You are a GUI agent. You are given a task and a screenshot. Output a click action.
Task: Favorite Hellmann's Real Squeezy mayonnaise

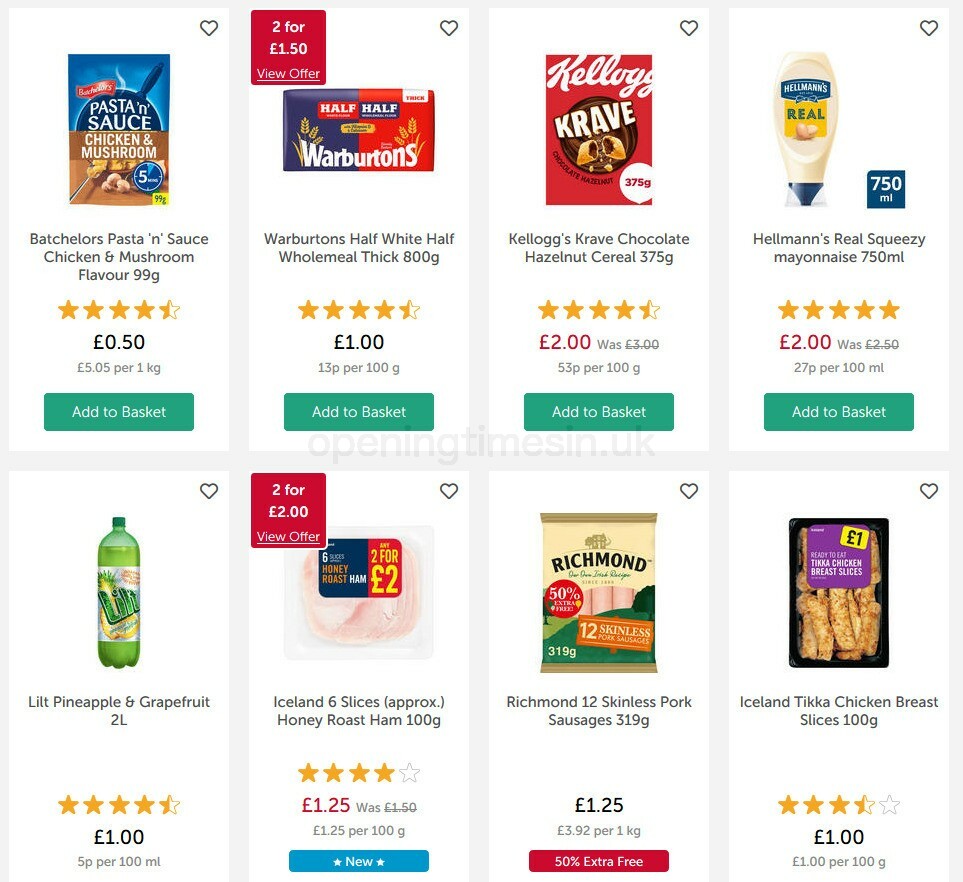929,28
